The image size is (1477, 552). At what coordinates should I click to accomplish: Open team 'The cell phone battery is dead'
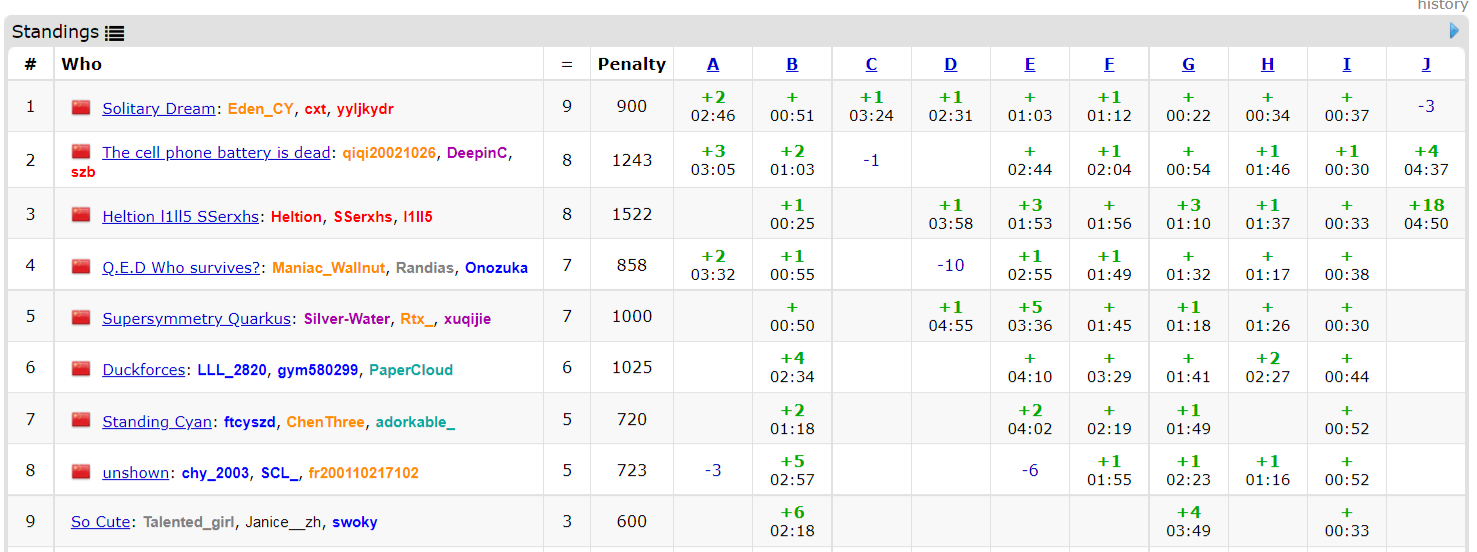coord(216,153)
